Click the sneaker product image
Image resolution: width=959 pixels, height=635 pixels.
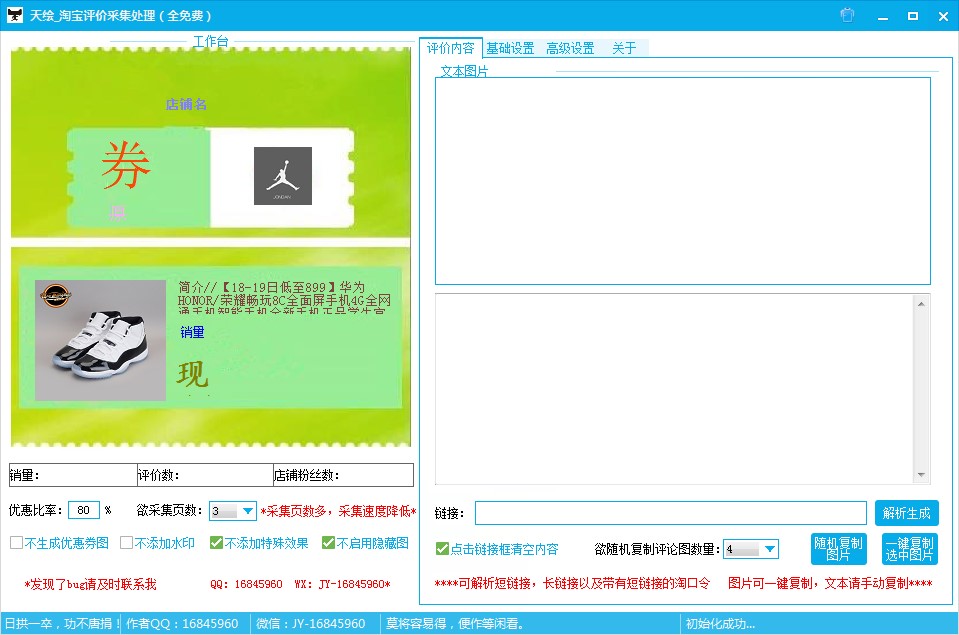click(100, 340)
